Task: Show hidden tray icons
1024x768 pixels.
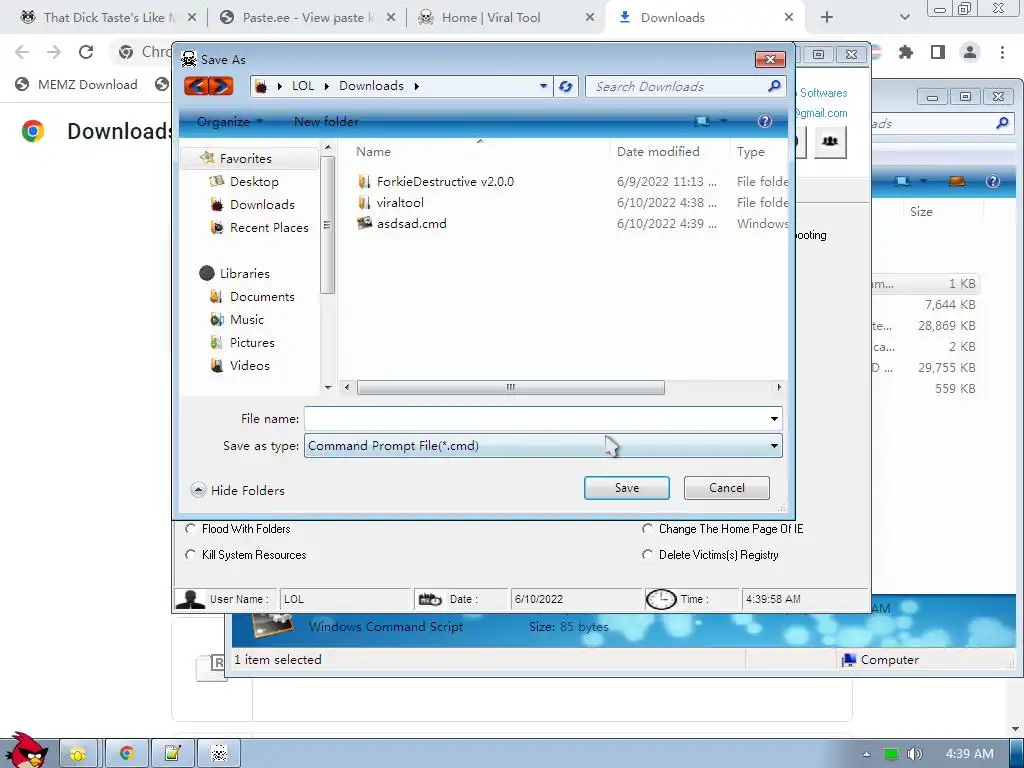Action: (867, 754)
